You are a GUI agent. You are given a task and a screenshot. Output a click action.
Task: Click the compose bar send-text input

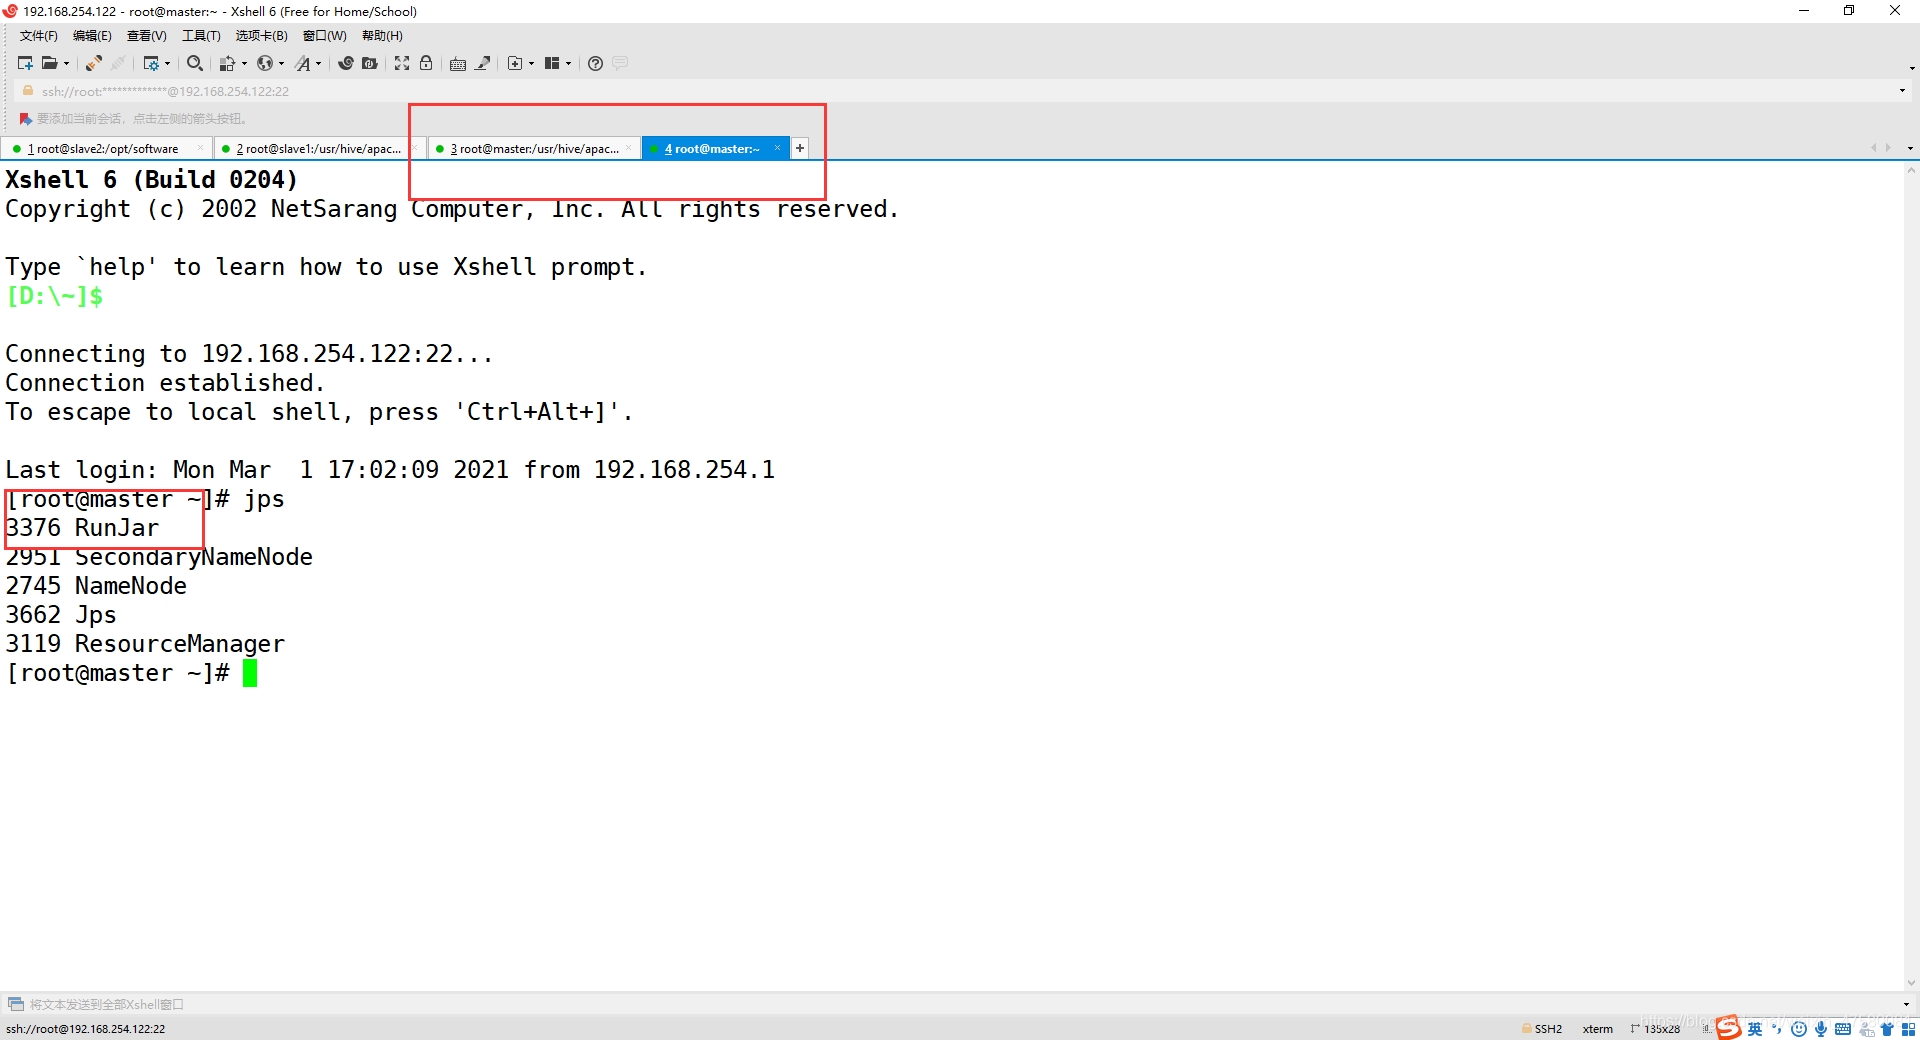(x=960, y=1004)
